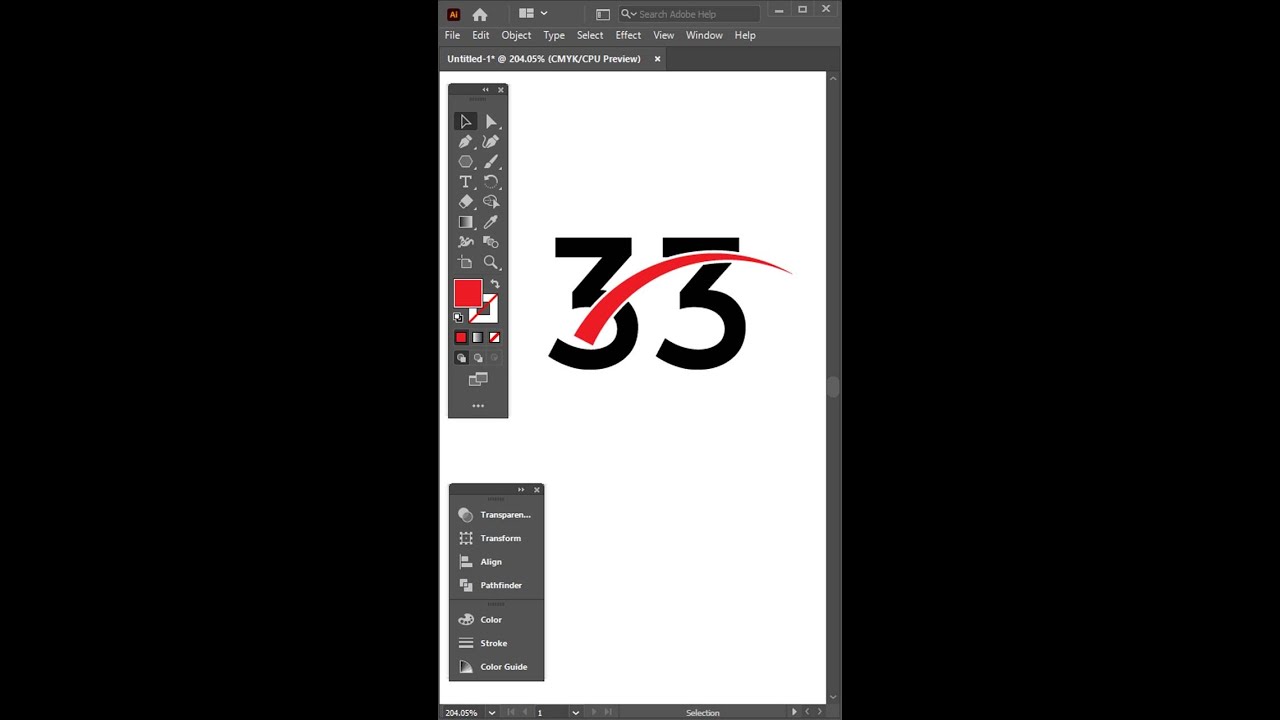Click the Search Adobe Help field
Screen dimensions: 1280x720
[689, 14]
